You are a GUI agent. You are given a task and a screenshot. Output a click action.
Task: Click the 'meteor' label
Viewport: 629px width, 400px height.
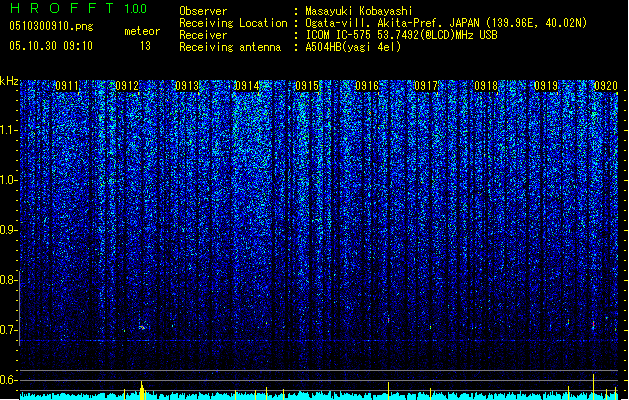pyautogui.click(x=142, y=31)
